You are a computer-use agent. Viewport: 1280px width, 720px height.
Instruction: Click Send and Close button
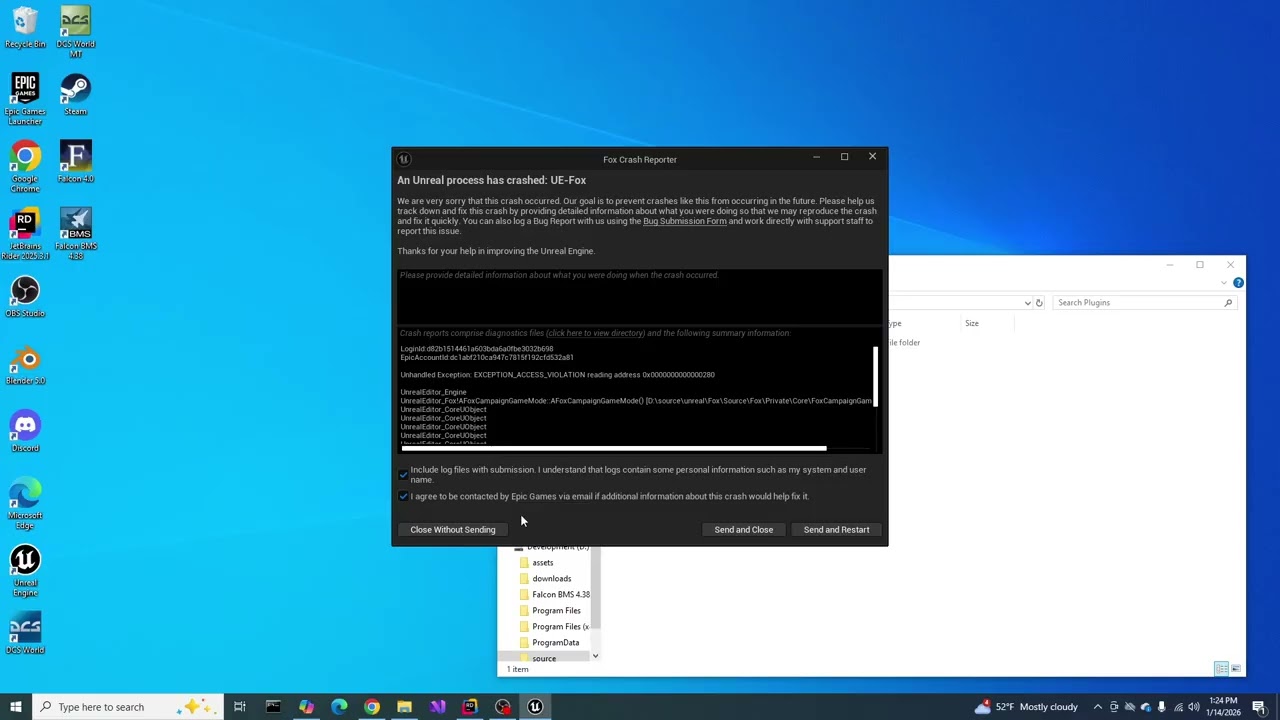tap(743, 530)
